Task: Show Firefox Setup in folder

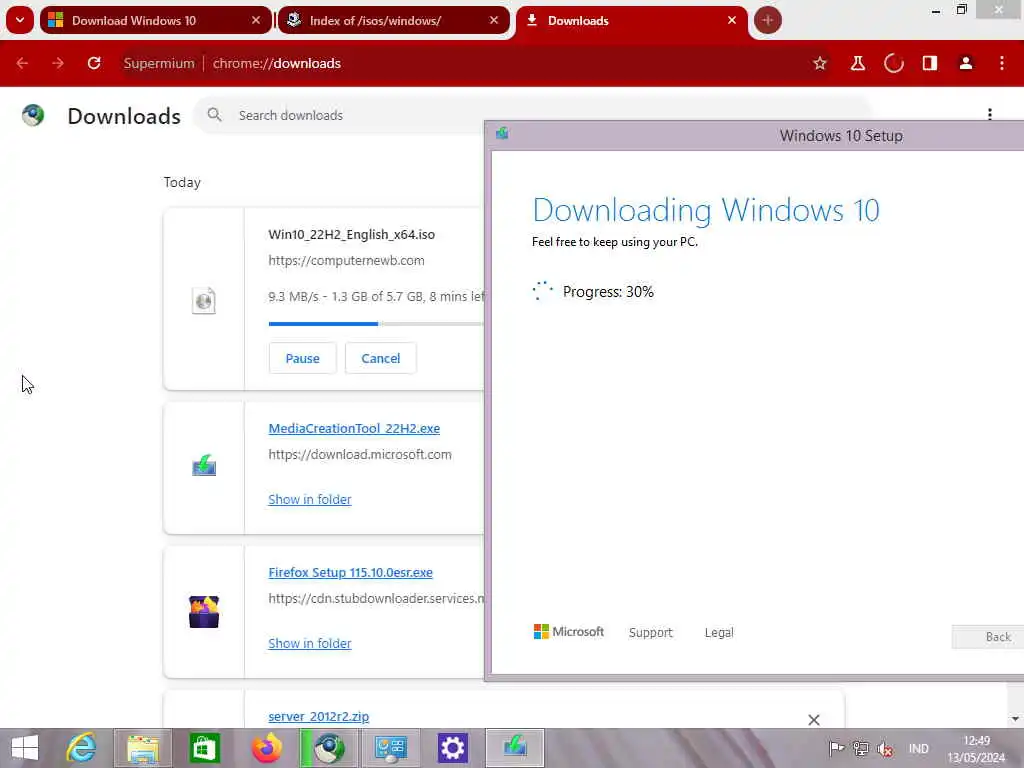Action: click(x=310, y=643)
